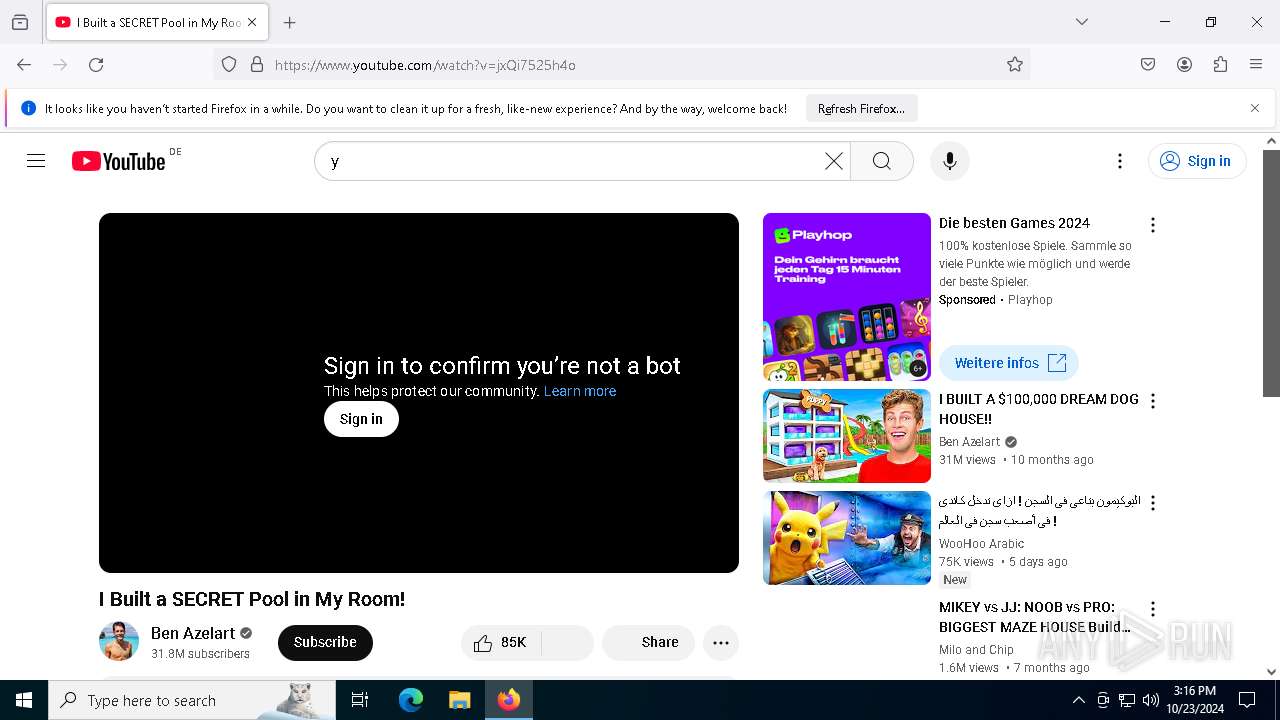
Task: Select video title I Built a SECRET Pool
Action: [x=252, y=599]
